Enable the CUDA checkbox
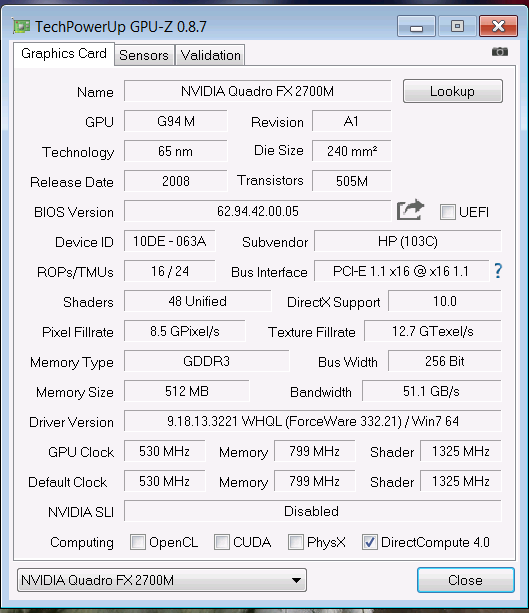This screenshot has width=529, height=613. (x=222, y=542)
